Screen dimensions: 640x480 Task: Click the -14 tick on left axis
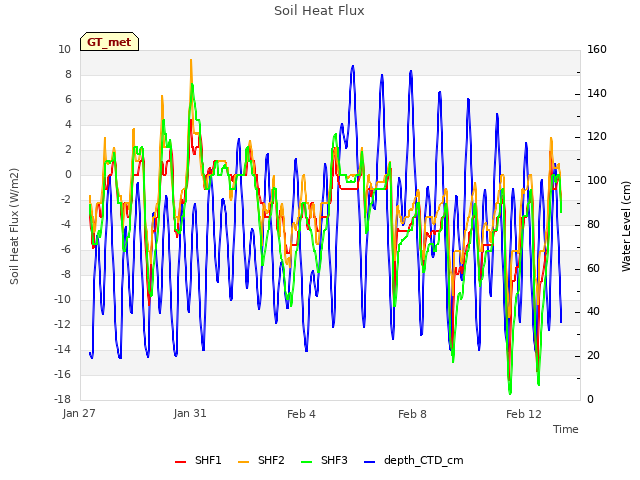click(62, 349)
